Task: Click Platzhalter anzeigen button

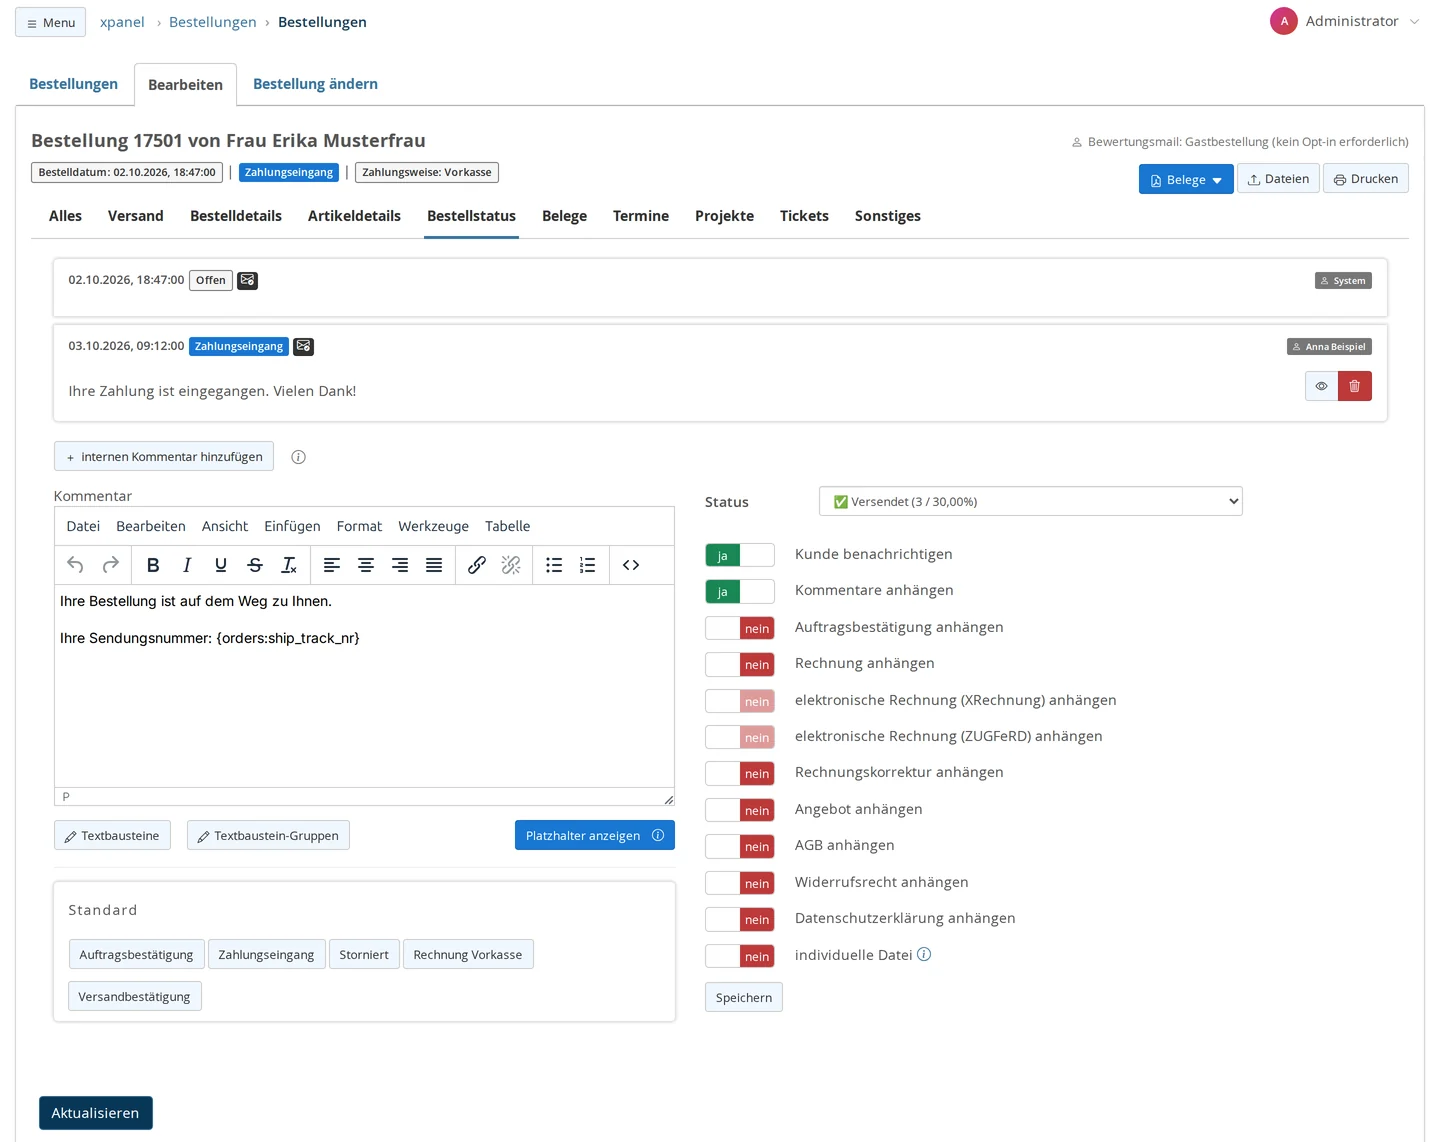Action: [x=595, y=835]
